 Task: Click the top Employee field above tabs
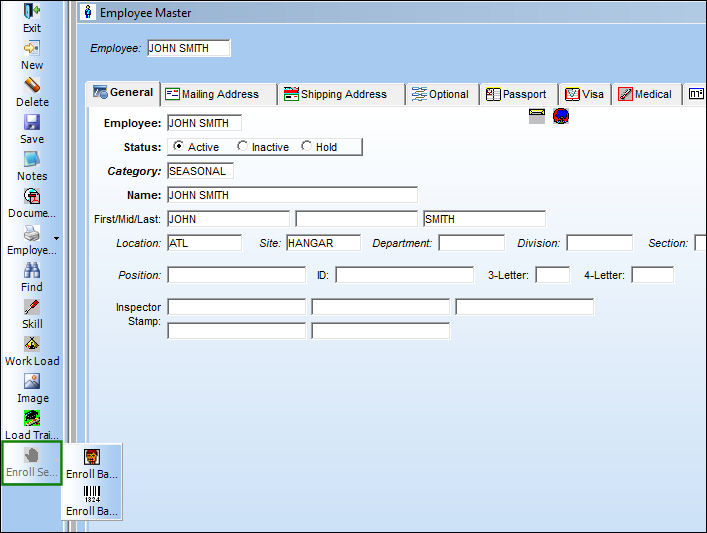point(189,48)
